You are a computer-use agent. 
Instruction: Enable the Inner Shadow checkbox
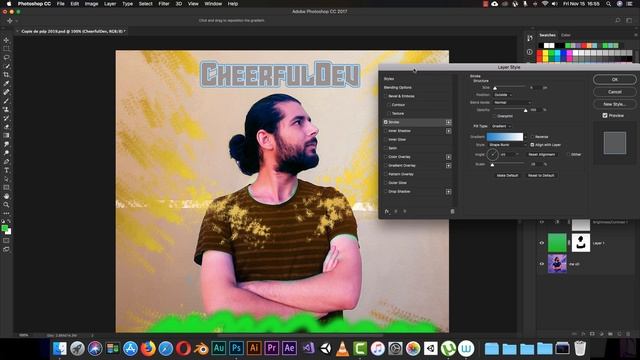point(385,131)
